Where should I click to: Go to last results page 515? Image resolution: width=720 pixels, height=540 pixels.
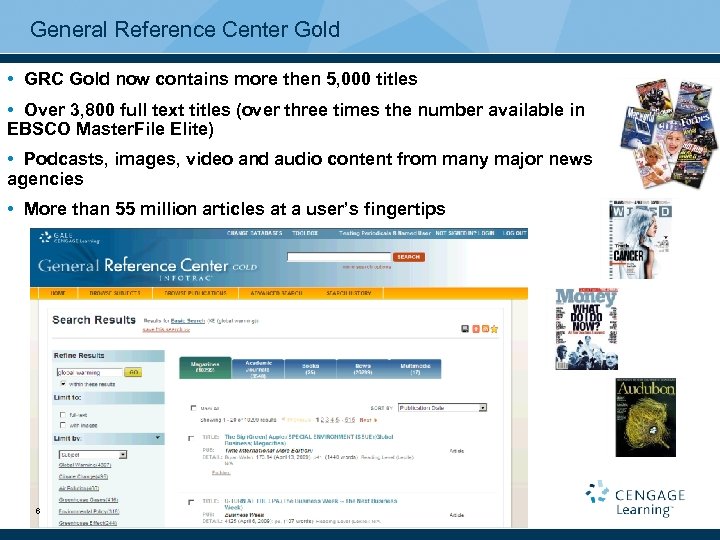[350, 420]
